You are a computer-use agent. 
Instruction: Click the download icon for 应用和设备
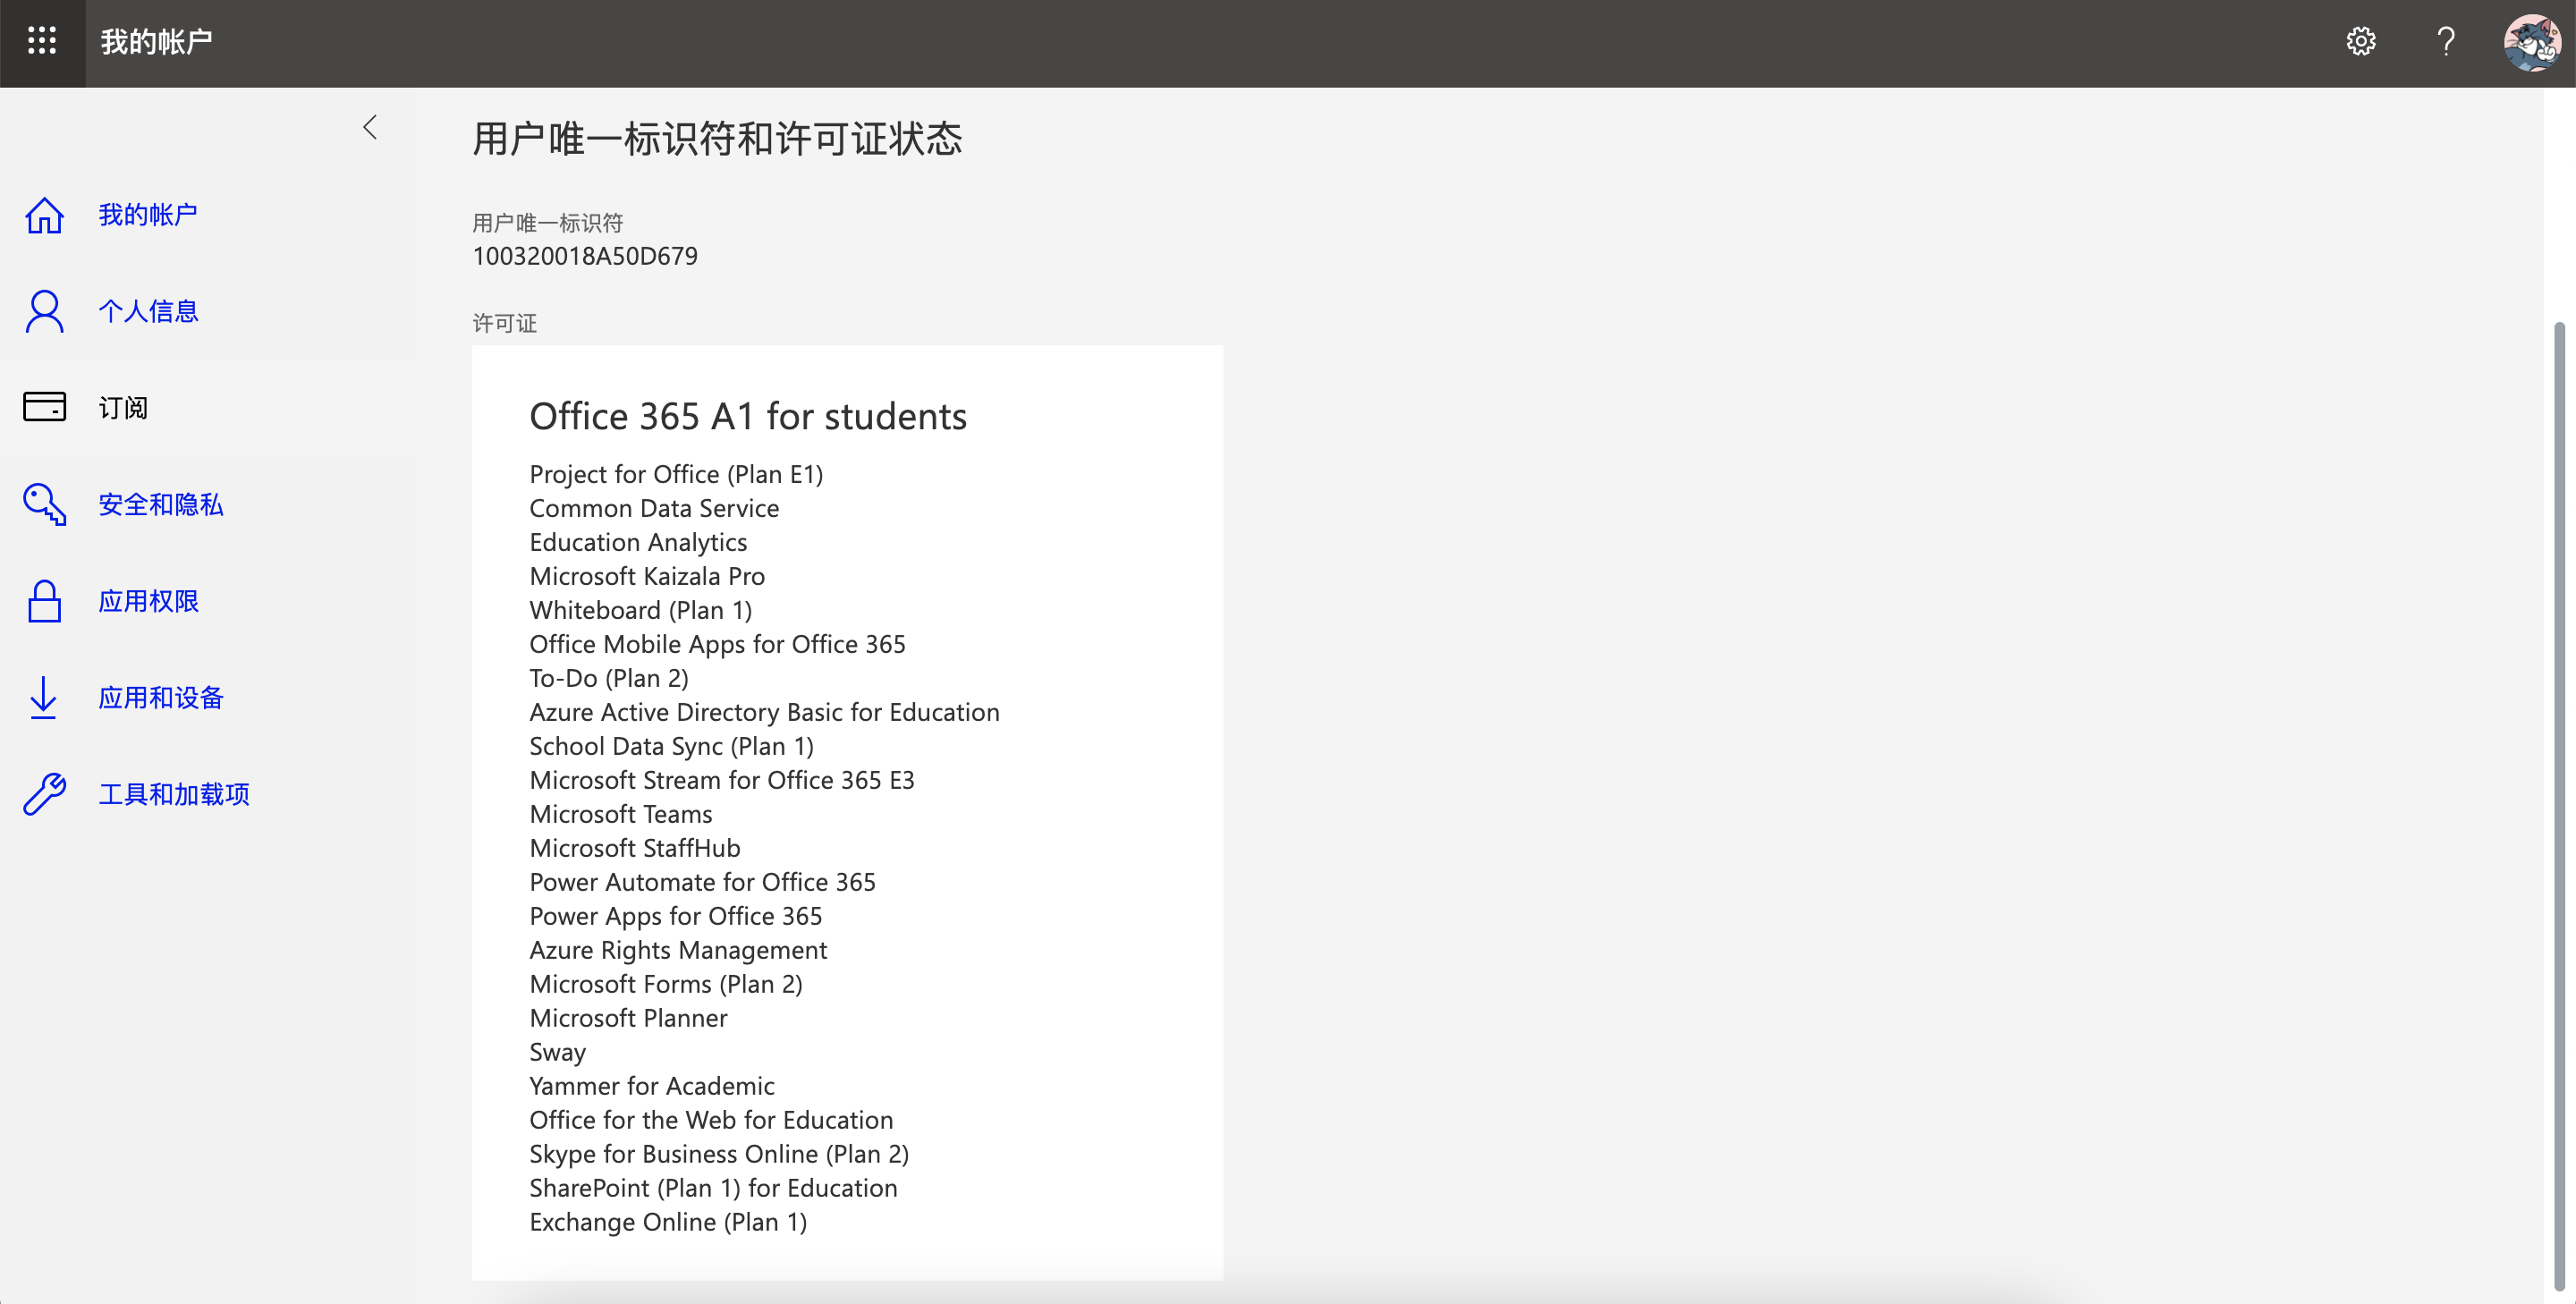pyautogui.click(x=44, y=697)
